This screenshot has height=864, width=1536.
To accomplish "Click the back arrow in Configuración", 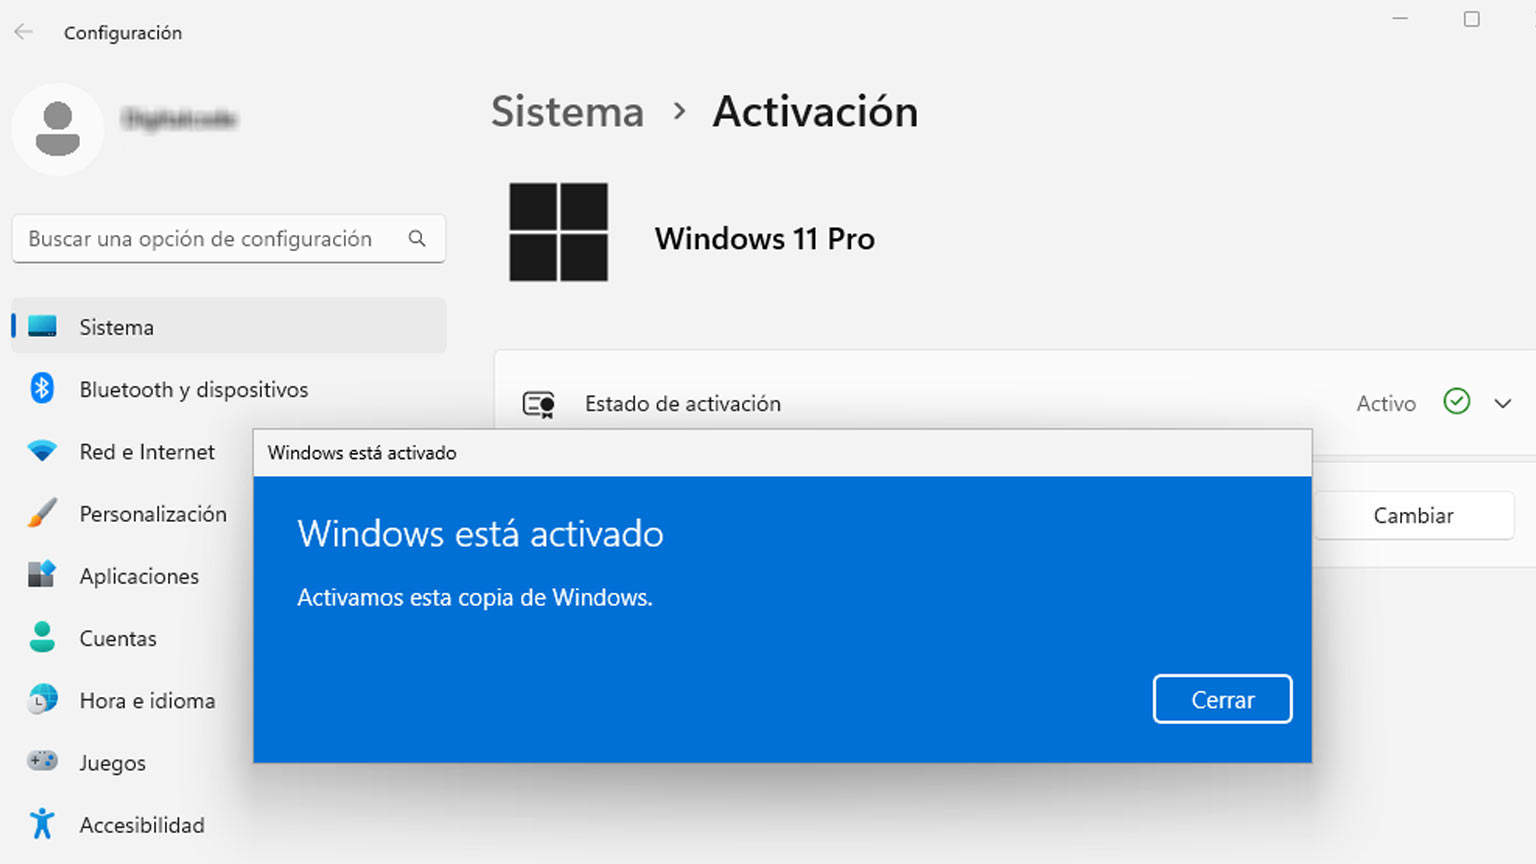I will coord(24,32).
